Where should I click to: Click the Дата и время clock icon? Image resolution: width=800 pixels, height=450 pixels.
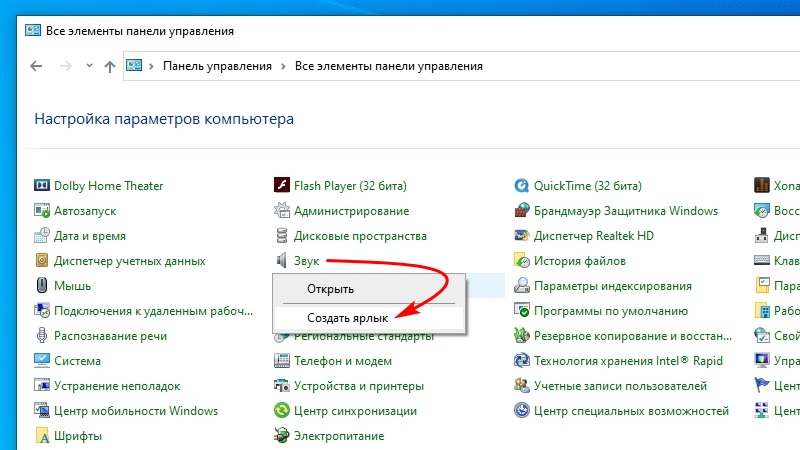(x=42, y=235)
